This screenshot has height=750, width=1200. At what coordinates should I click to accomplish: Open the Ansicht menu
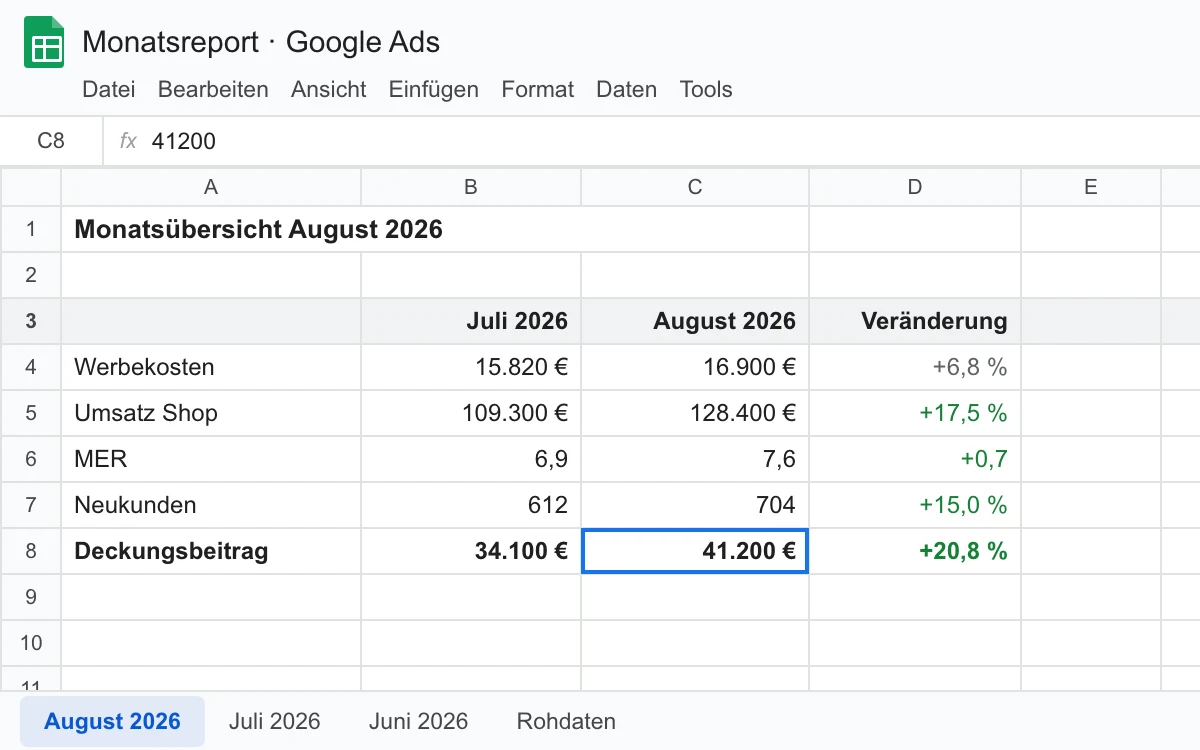pyautogui.click(x=329, y=89)
